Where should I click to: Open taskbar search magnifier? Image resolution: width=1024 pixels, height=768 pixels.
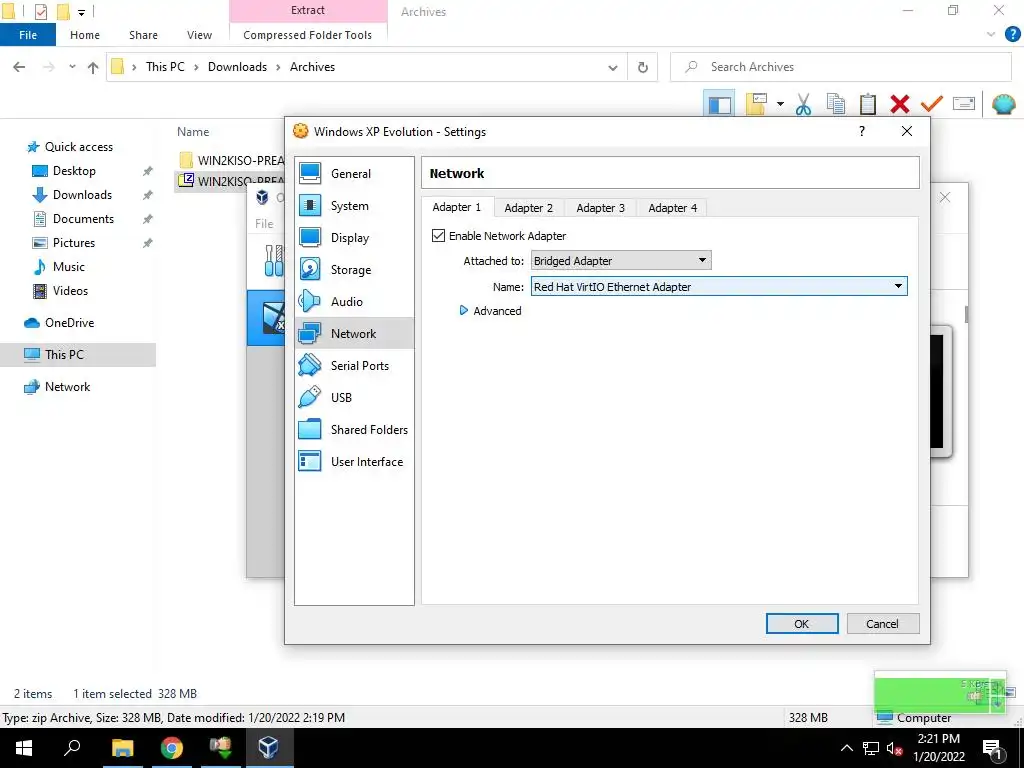[72, 748]
